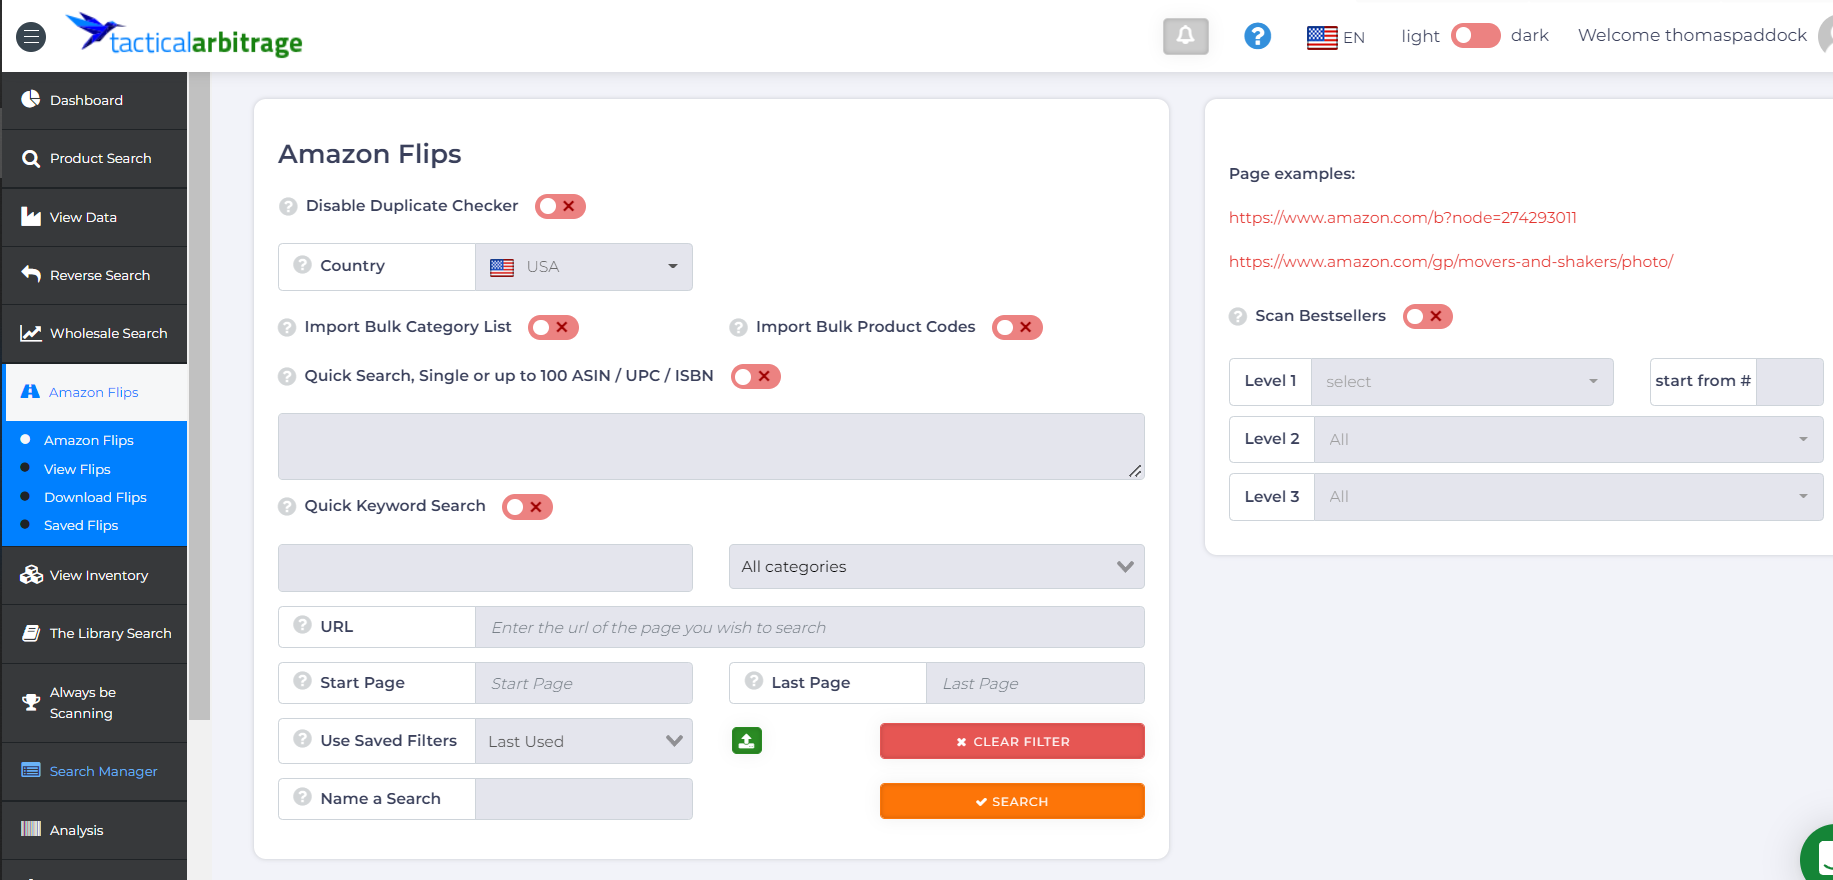This screenshot has height=880, width=1833.
Task: Expand the All categories dropdown
Action: coord(936,567)
